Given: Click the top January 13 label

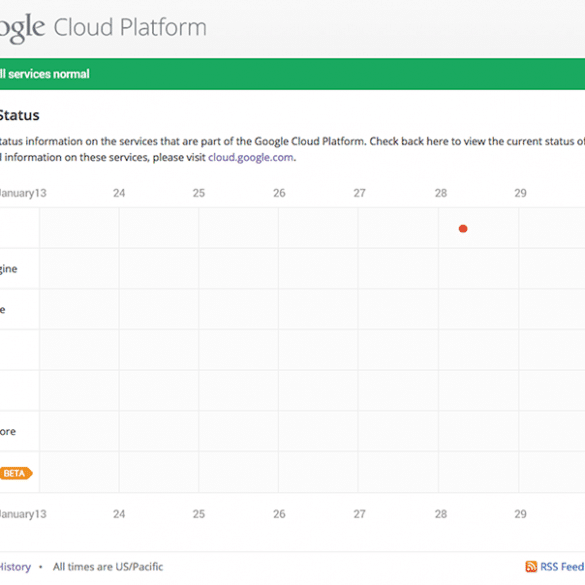Looking at the screenshot, I should coord(23,193).
